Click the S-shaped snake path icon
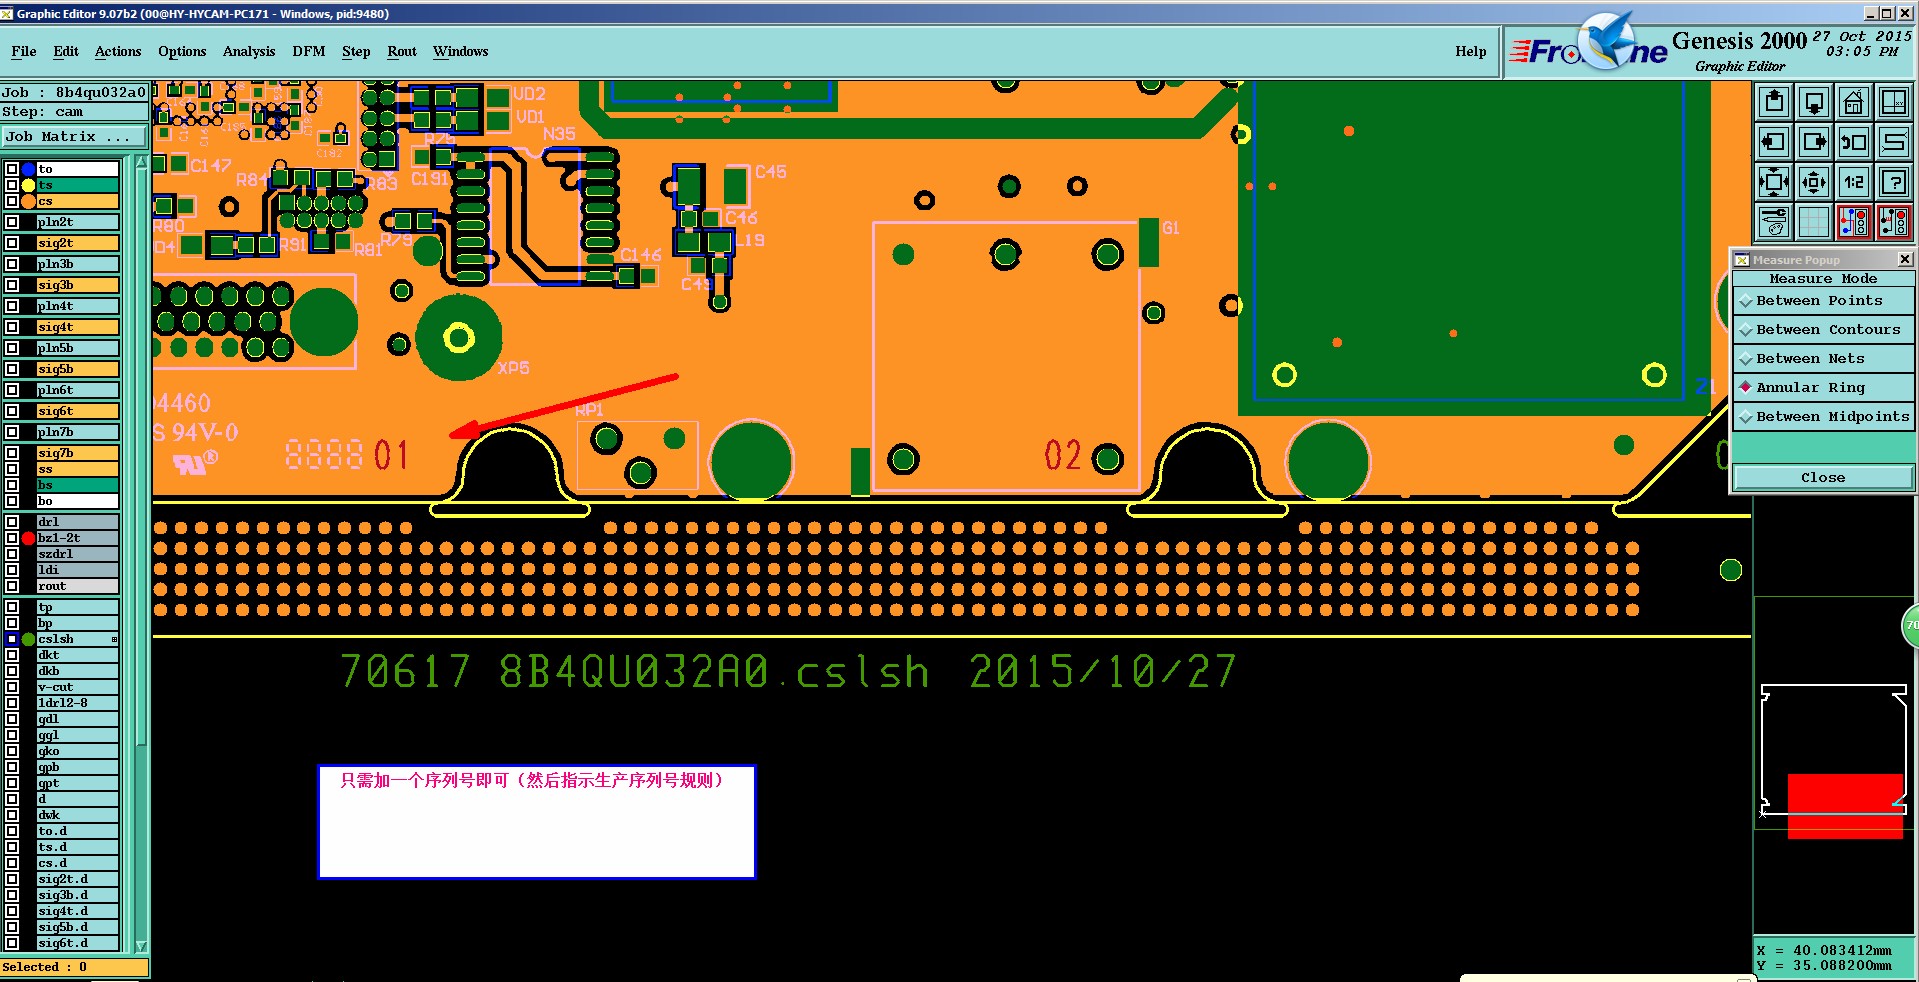This screenshot has height=982, width=1919. tap(1894, 142)
